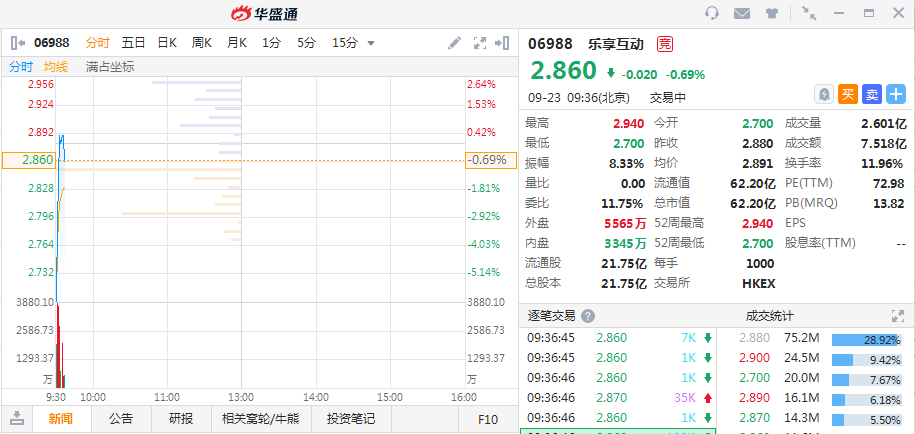Click the orange 买 buy button

(848, 94)
